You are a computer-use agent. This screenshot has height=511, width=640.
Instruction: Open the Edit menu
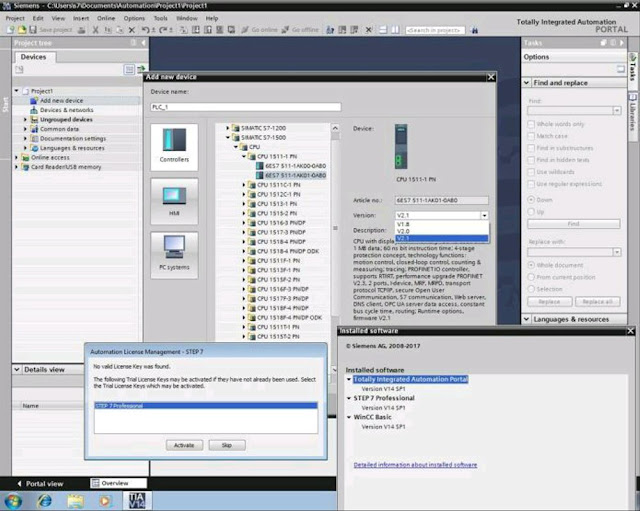(x=38, y=18)
